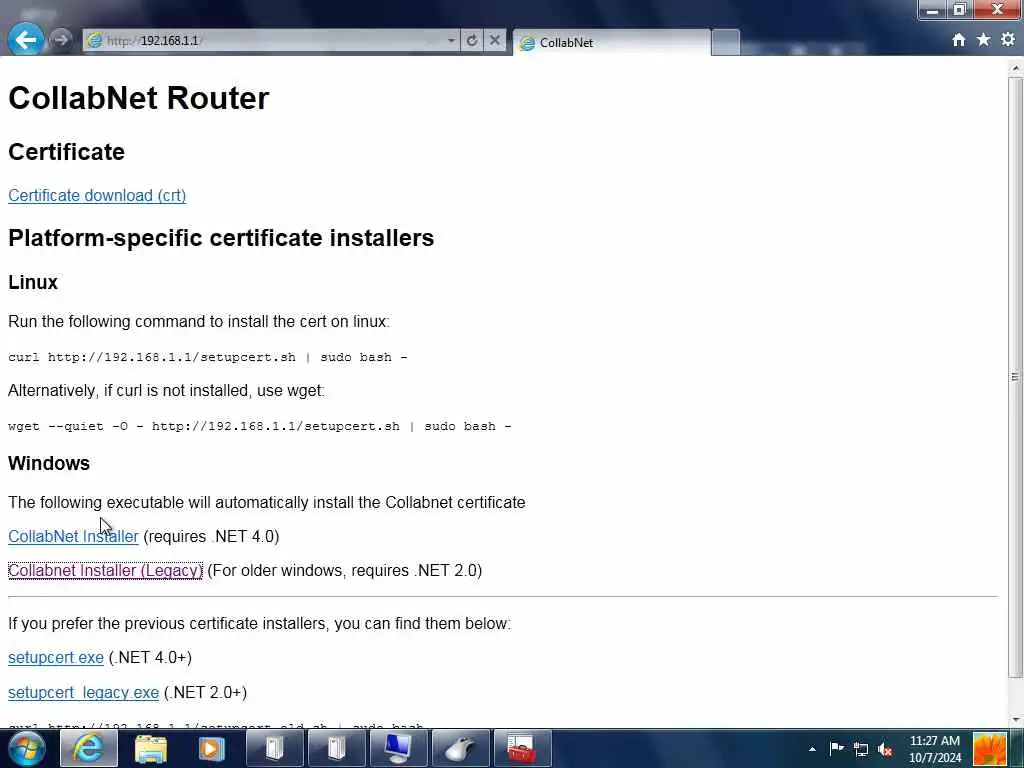The image size is (1024, 768).
Task: Click the vertical scrollbar thumb
Action: click(1016, 377)
